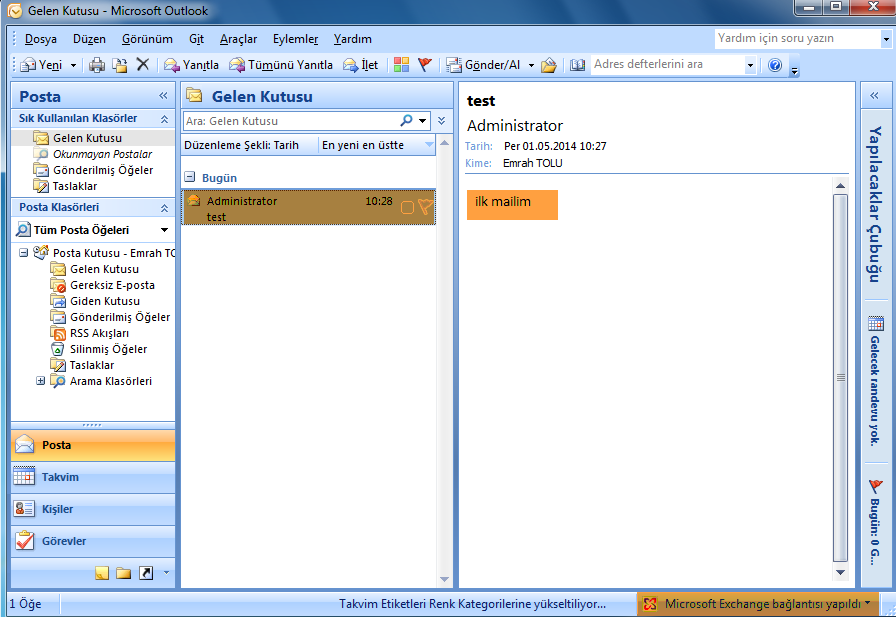This screenshot has height=617, width=896.
Task: Click the Exchange connection status icon
Action: [x=650, y=604]
